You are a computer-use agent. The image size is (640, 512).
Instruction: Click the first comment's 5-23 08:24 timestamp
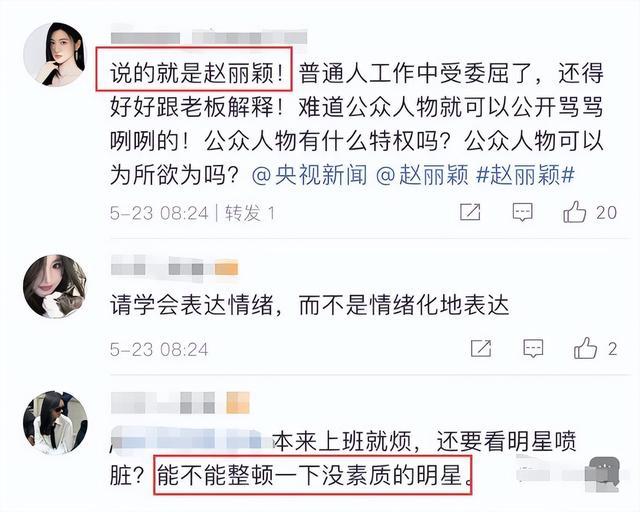point(159,213)
